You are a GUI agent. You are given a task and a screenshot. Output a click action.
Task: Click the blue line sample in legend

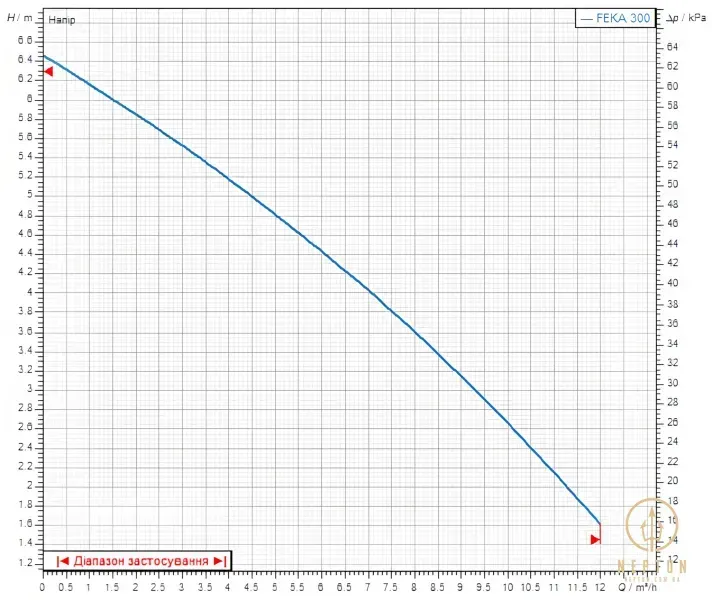pos(587,19)
